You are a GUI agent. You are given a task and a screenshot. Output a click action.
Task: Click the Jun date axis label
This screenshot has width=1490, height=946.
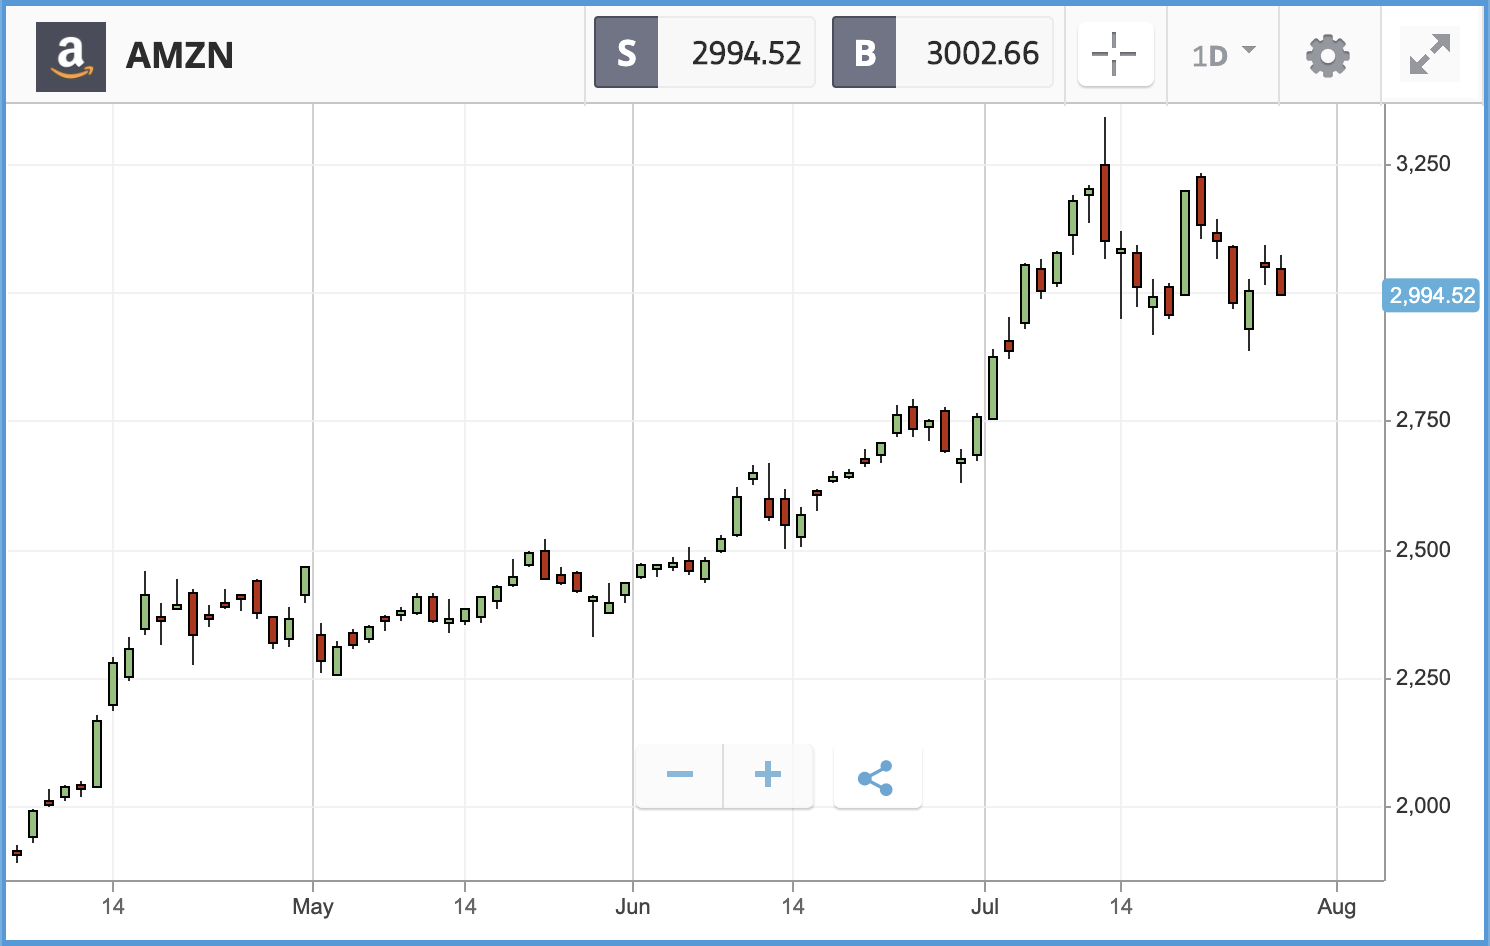click(633, 907)
